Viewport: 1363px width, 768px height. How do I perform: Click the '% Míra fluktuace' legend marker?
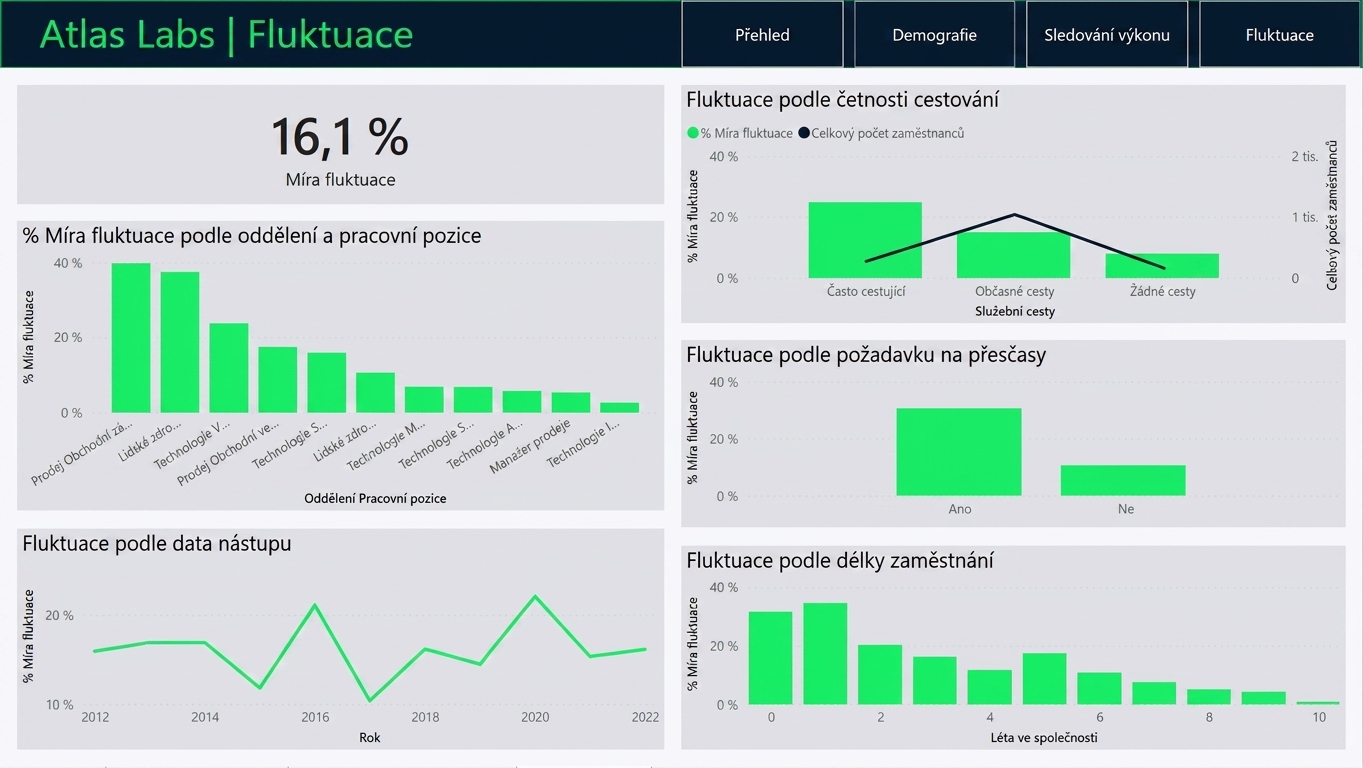(x=692, y=133)
